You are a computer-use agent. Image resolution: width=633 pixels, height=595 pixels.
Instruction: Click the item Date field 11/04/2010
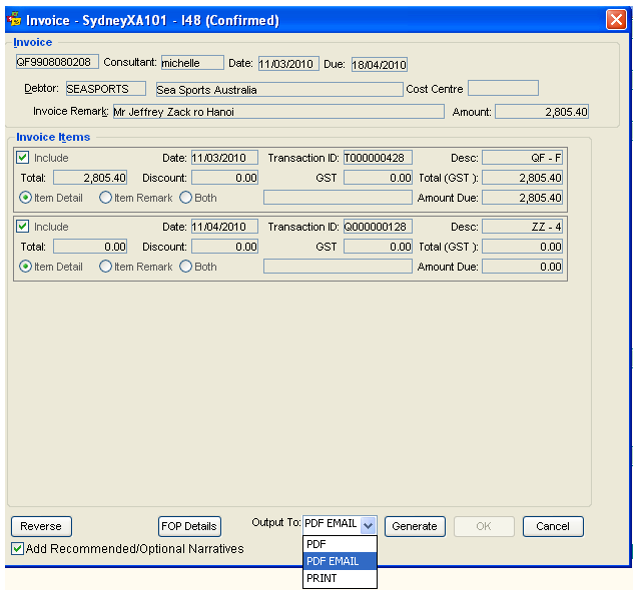224,227
